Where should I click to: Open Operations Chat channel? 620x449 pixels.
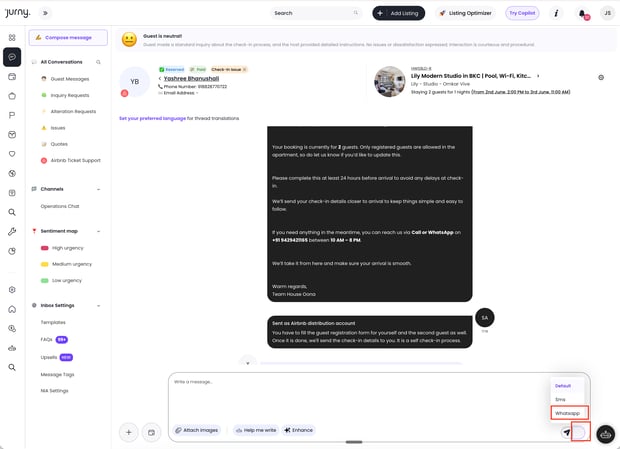60,206
